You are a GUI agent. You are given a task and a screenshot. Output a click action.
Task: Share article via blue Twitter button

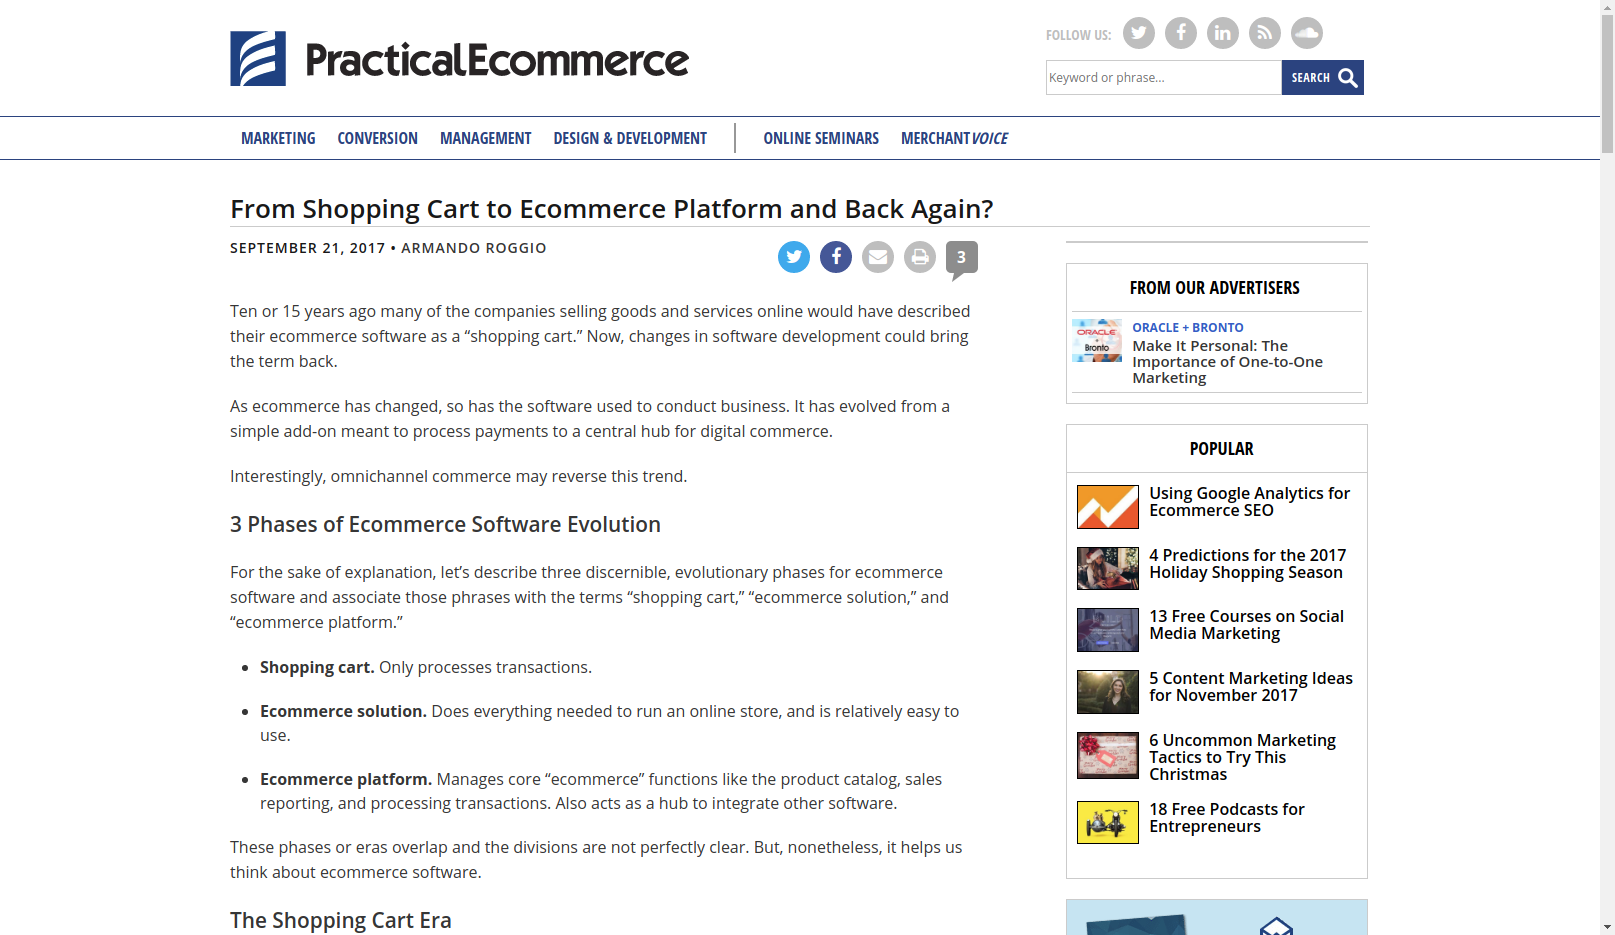click(794, 257)
